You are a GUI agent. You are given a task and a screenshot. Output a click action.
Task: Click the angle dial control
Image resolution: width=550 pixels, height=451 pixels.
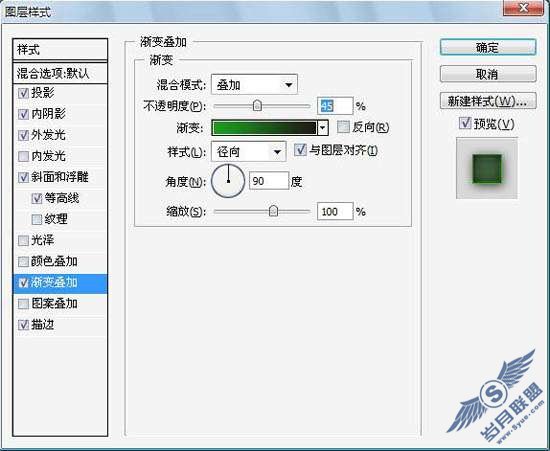pos(228,181)
